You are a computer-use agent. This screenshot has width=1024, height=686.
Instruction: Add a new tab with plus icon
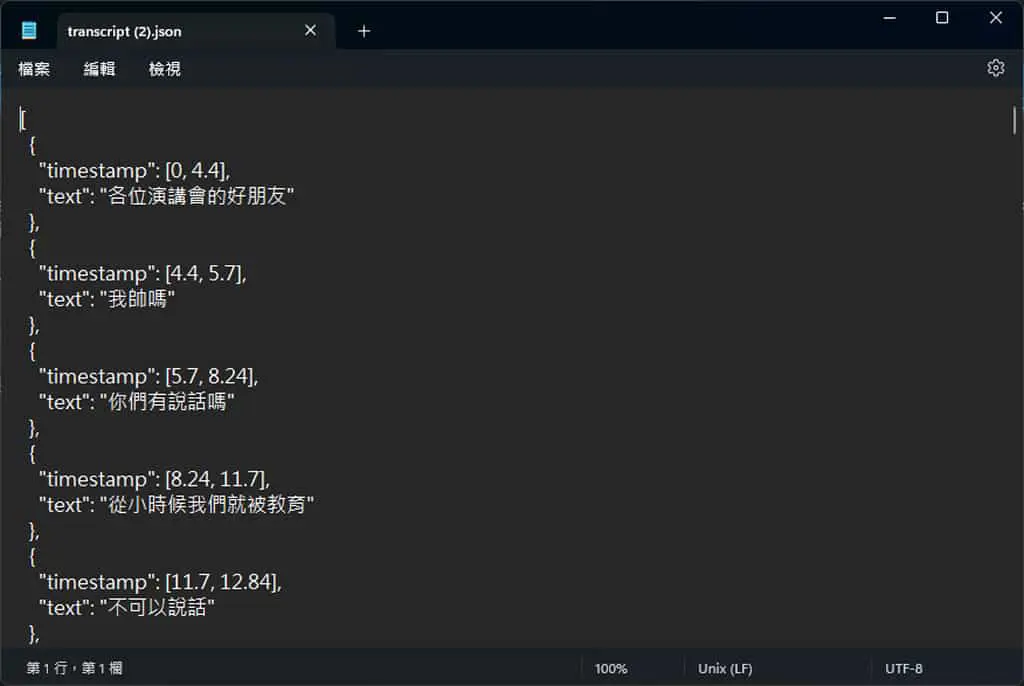364,31
